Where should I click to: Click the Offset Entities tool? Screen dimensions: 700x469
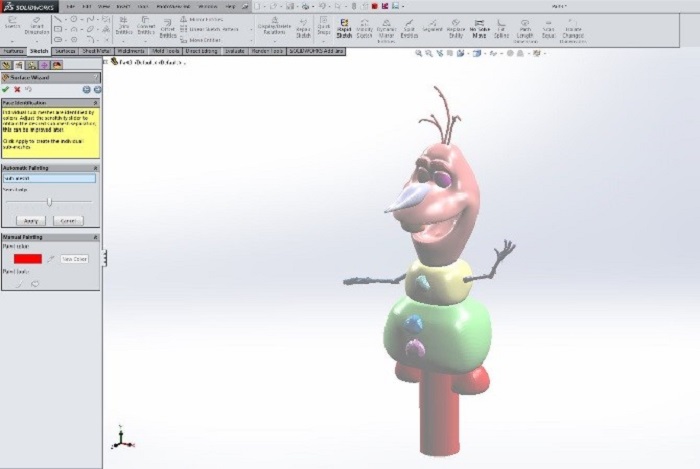pyautogui.click(x=167, y=29)
